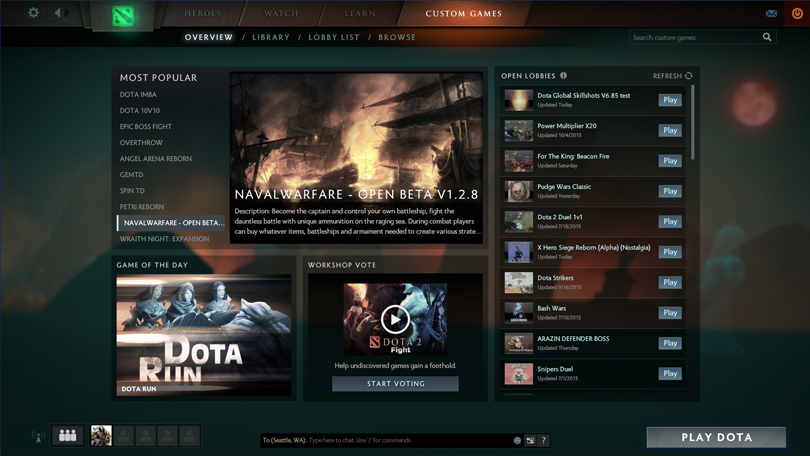The image size is (810, 456).
Task: Play ARAZIN DEFENDER BOSS lobby
Action: (x=670, y=343)
